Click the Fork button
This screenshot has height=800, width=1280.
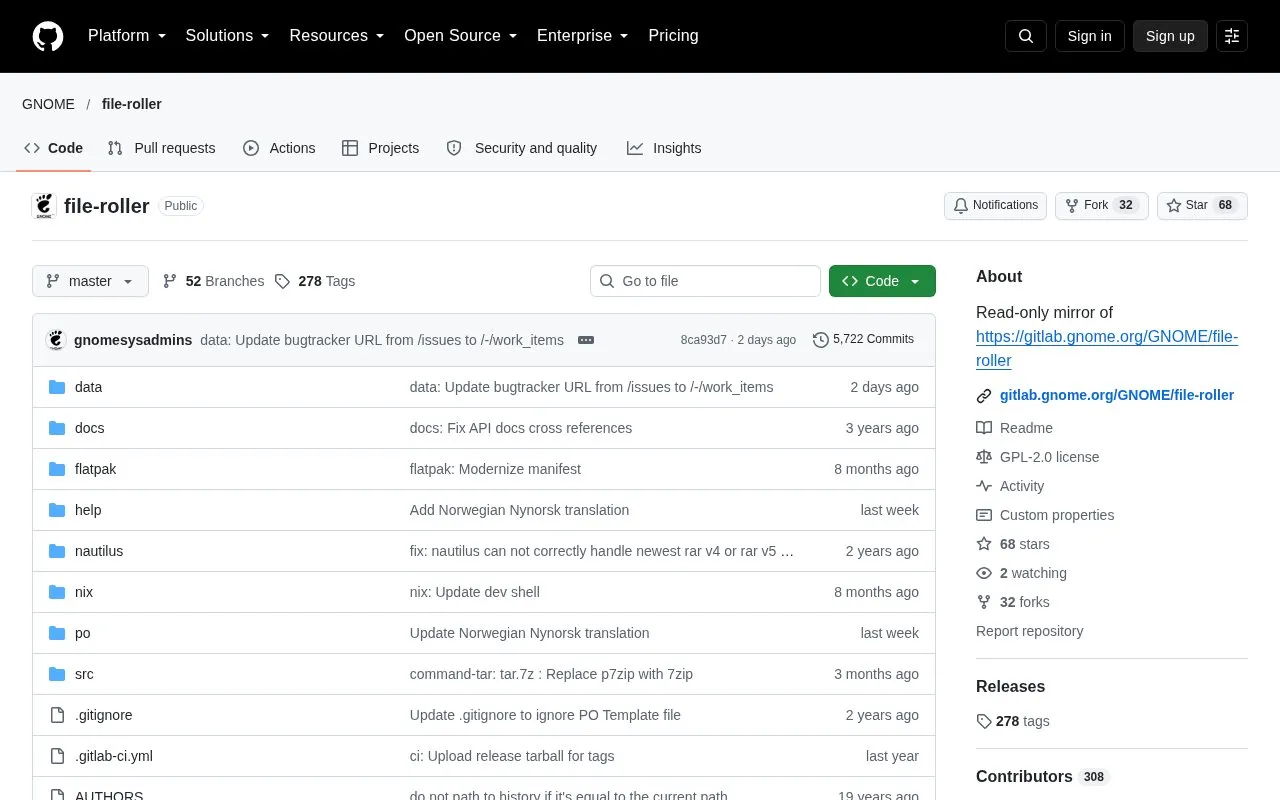click(x=1101, y=206)
